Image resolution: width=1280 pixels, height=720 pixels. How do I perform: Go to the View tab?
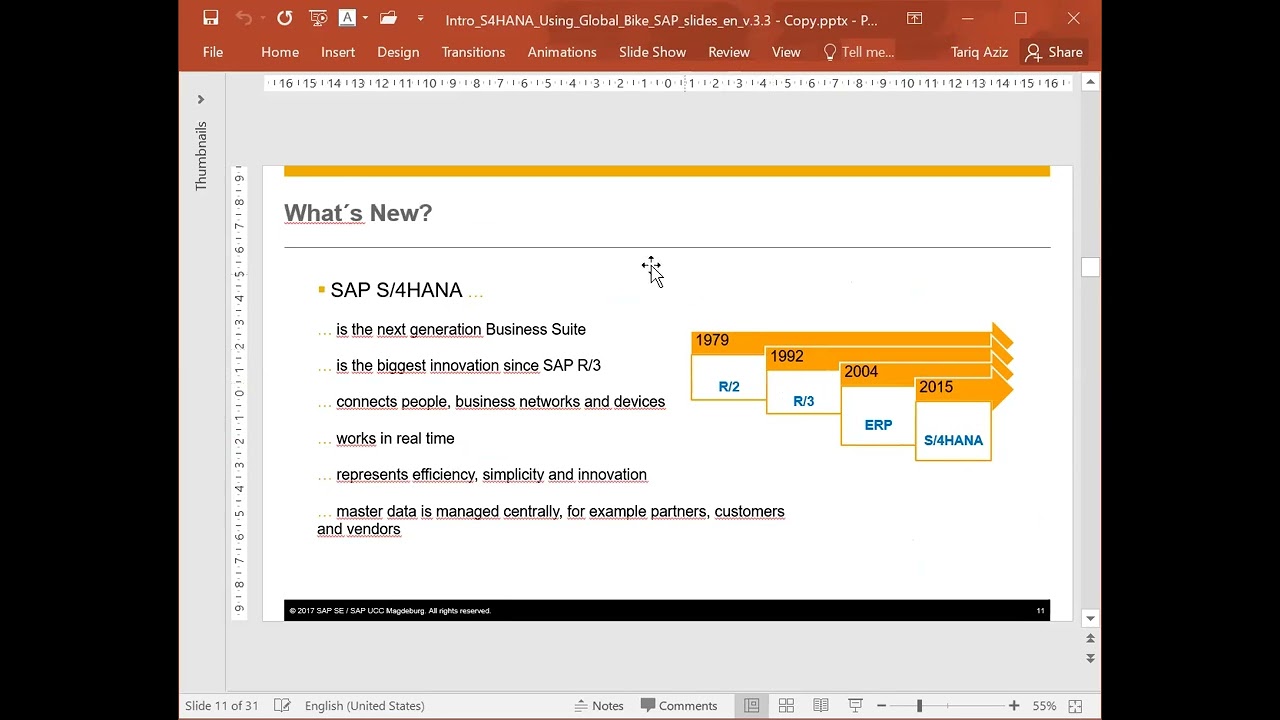[786, 52]
